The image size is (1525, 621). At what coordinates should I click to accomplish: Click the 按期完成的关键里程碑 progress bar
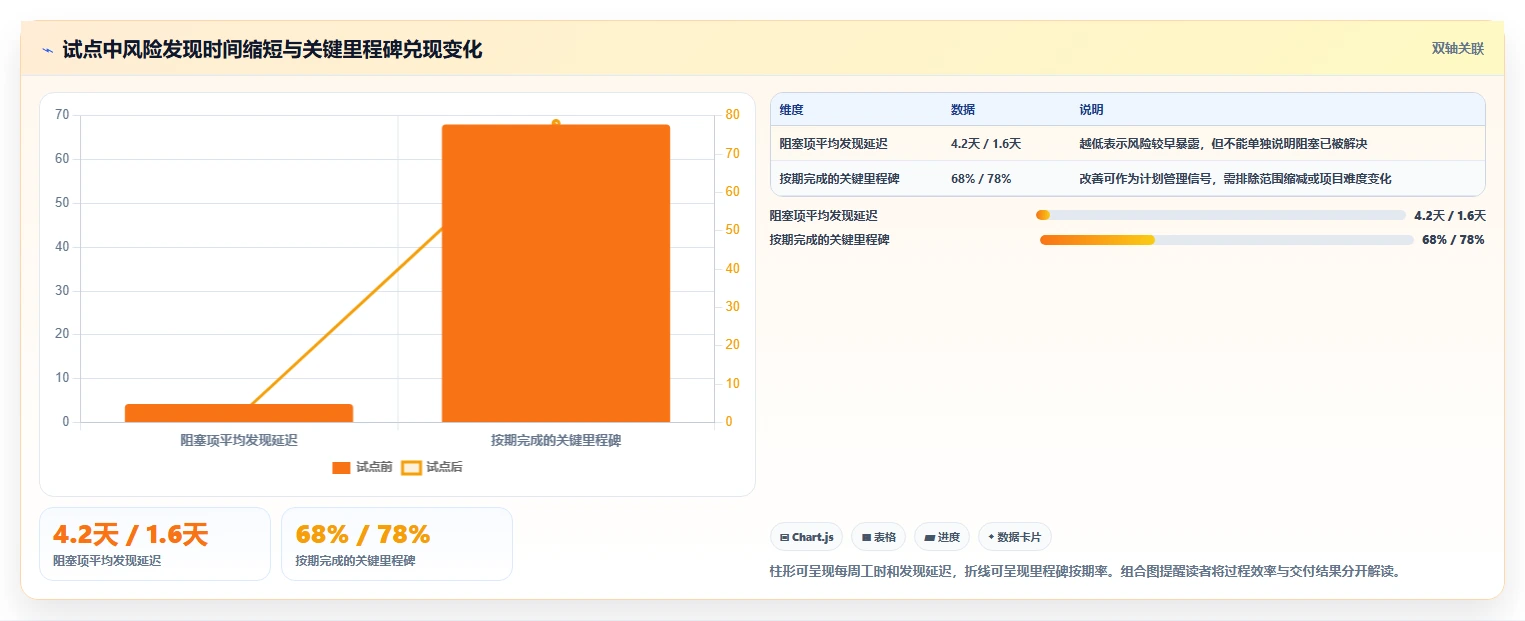[1226, 240]
